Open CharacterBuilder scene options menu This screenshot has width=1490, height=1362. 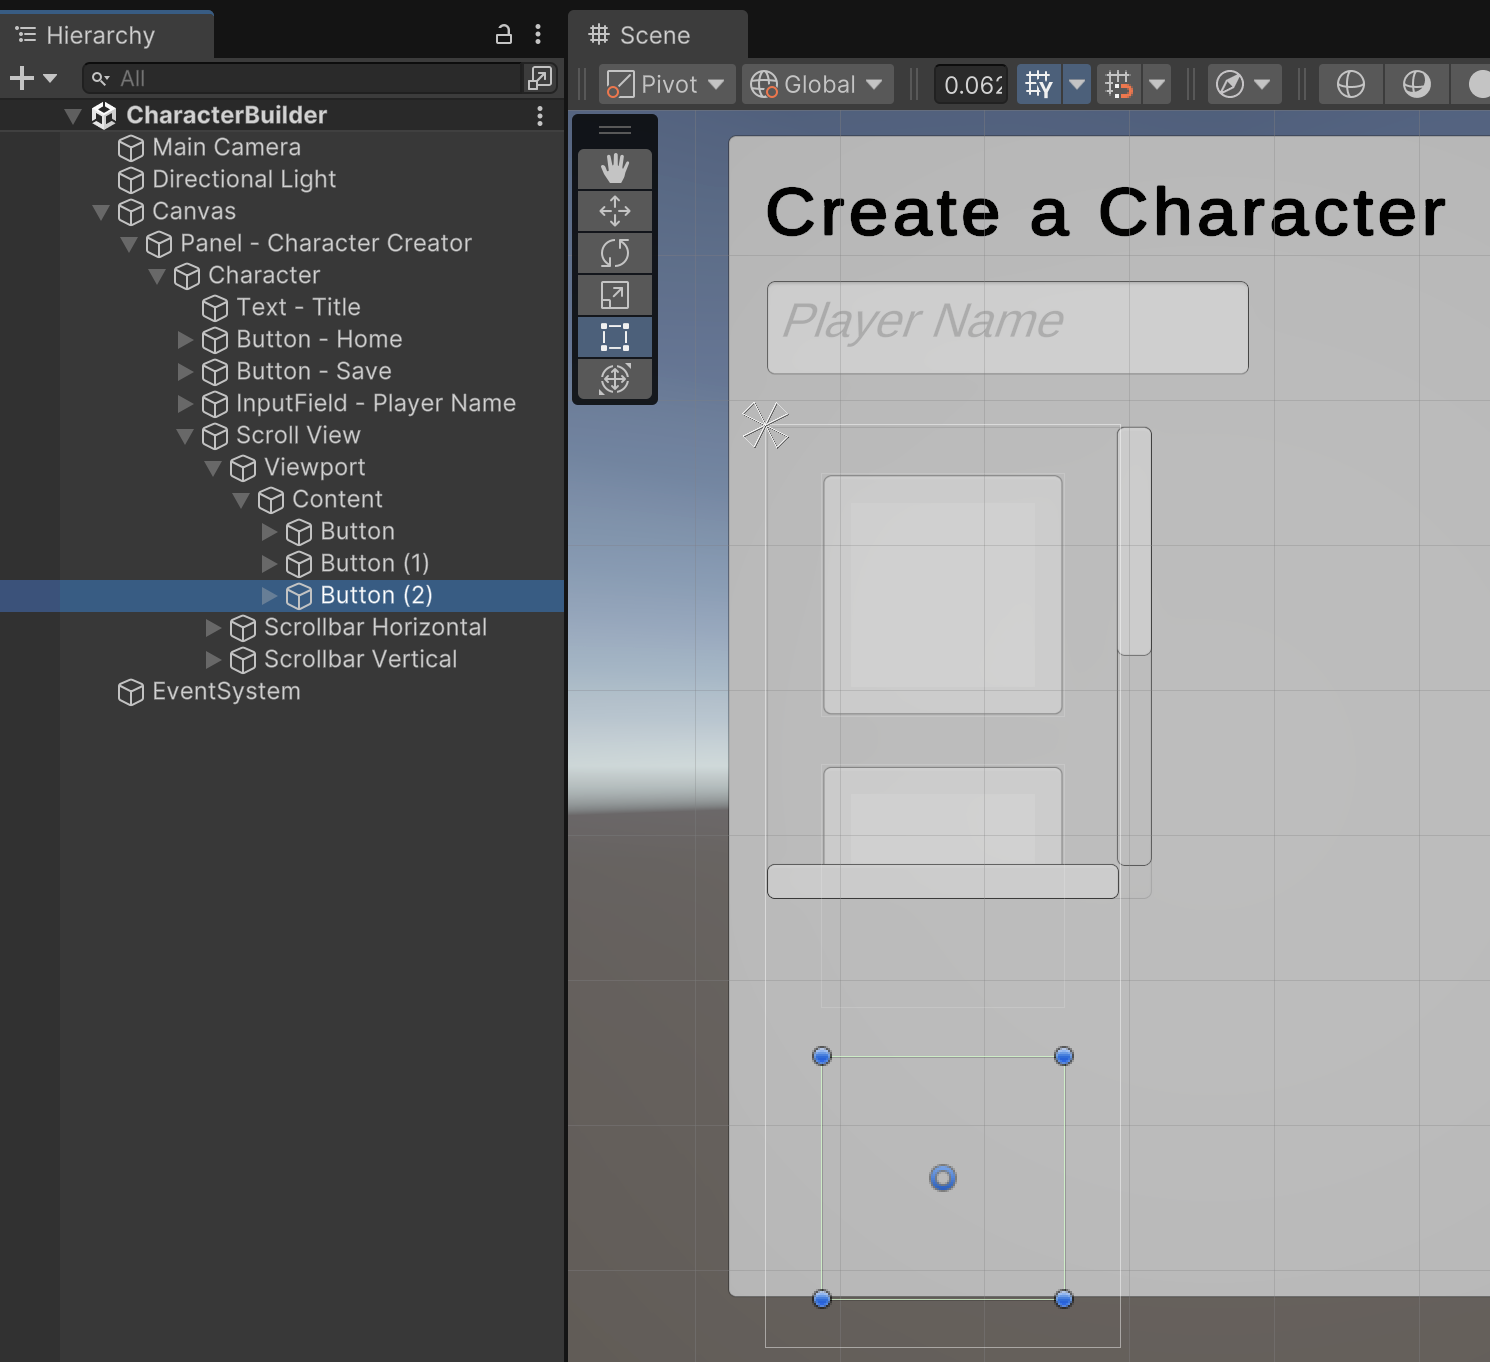[540, 116]
